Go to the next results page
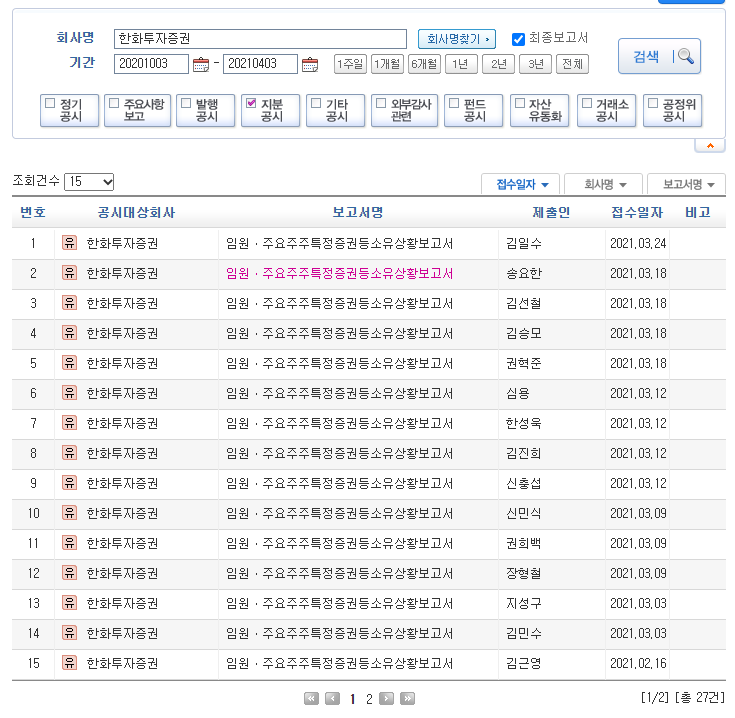 [x=386, y=699]
